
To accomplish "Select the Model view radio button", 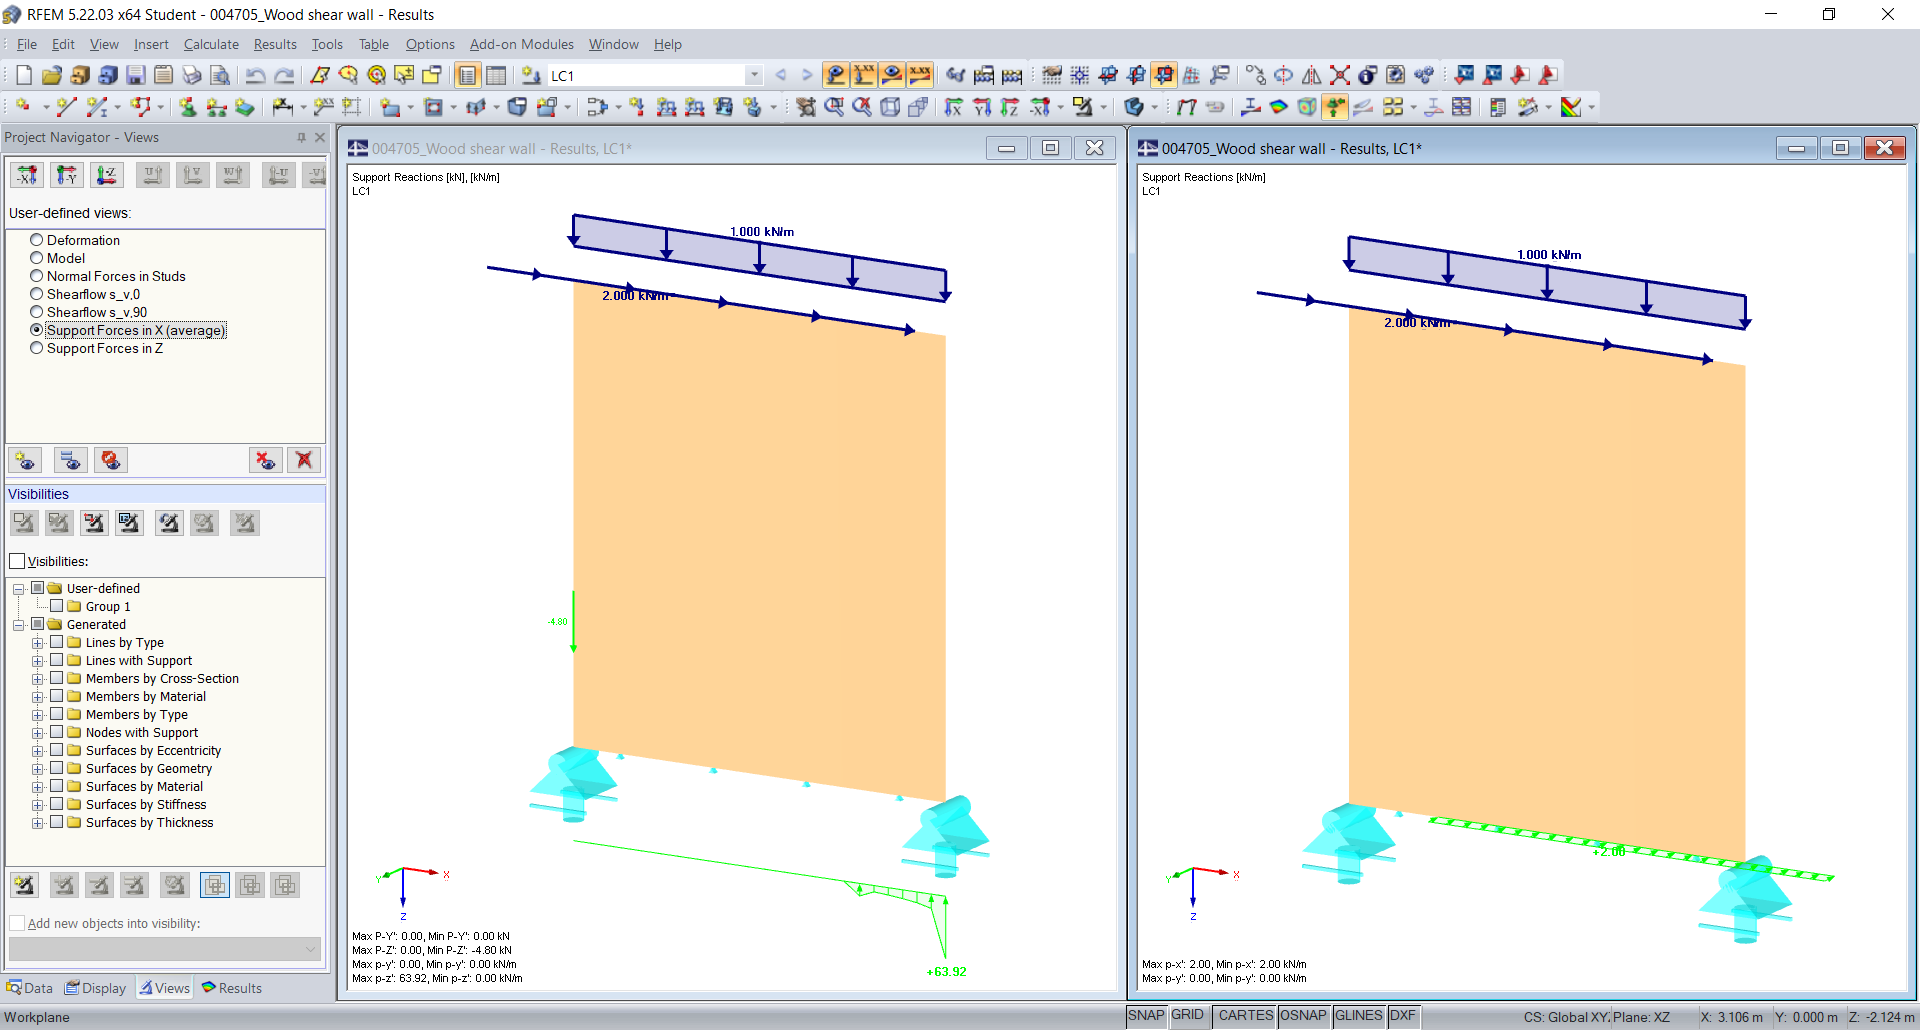I will pyautogui.click(x=37, y=258).
